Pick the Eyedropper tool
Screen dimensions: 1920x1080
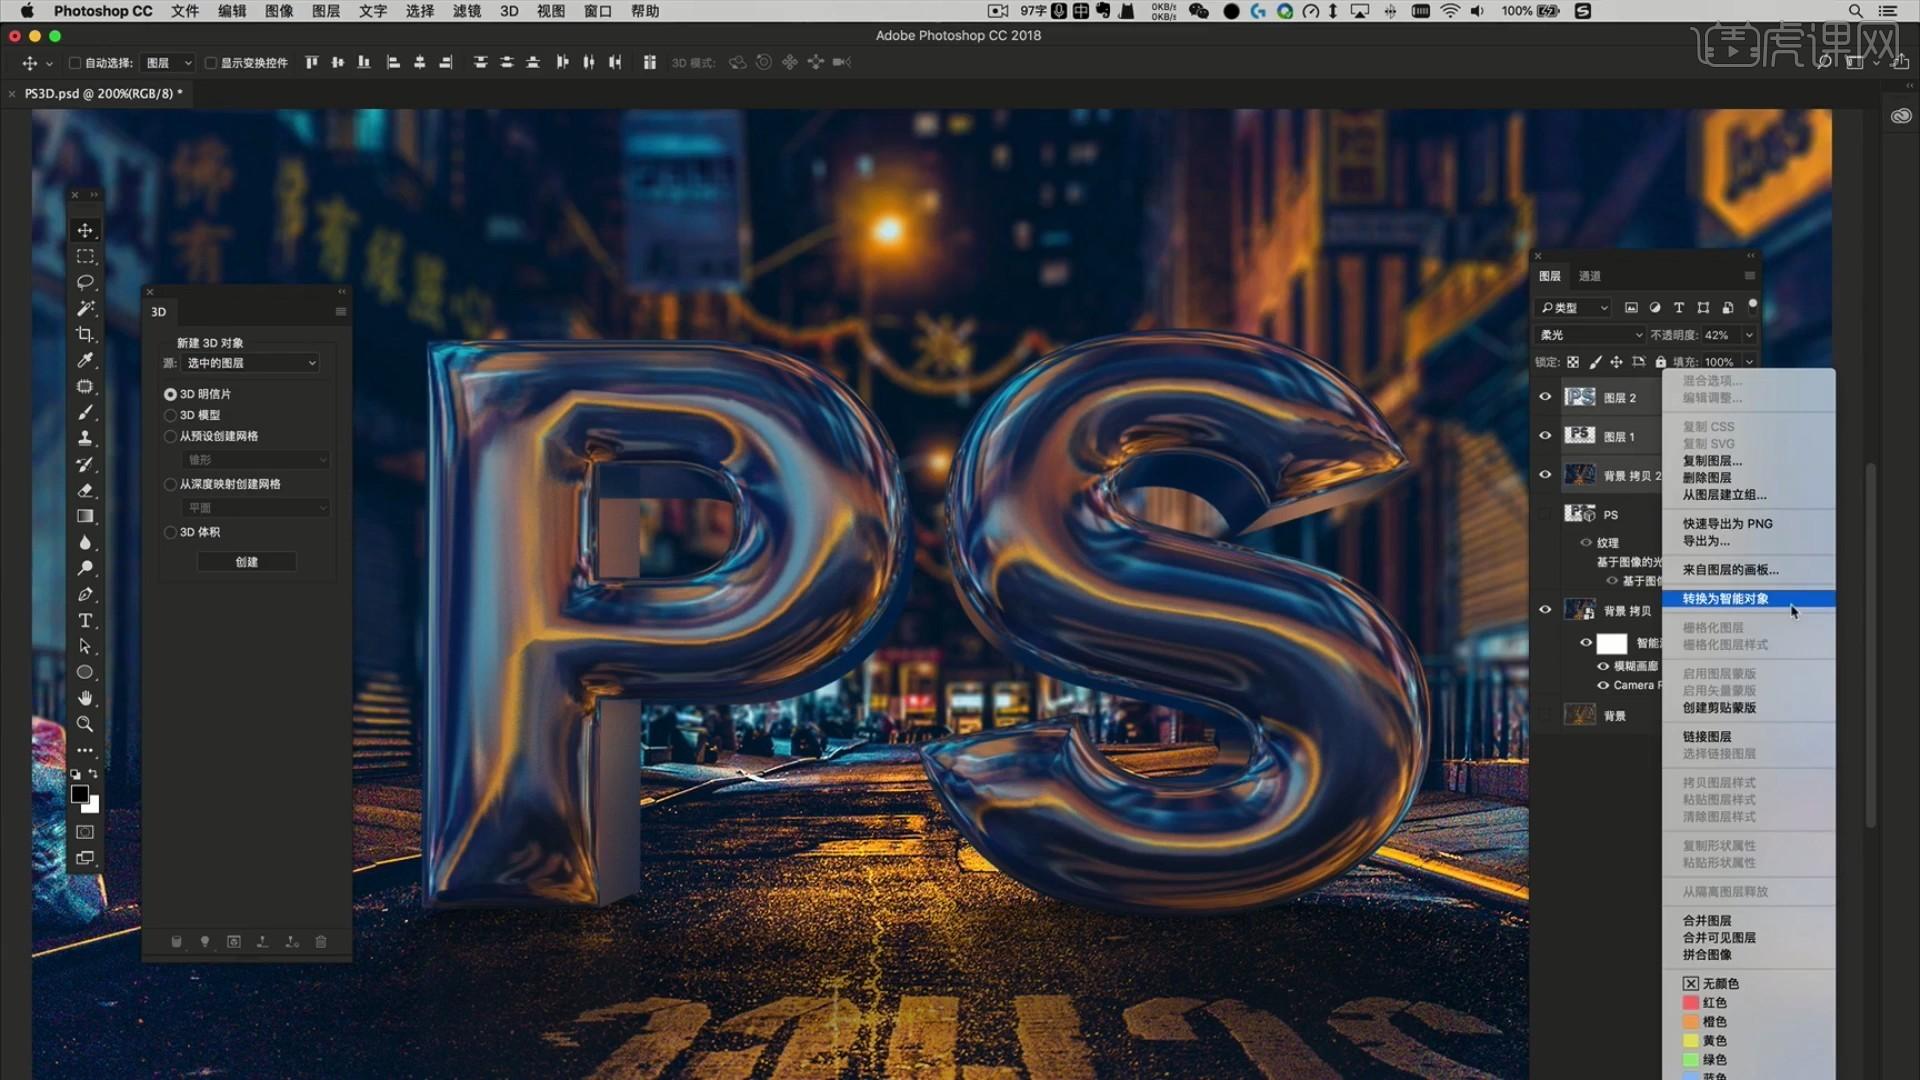click(85, 360)
